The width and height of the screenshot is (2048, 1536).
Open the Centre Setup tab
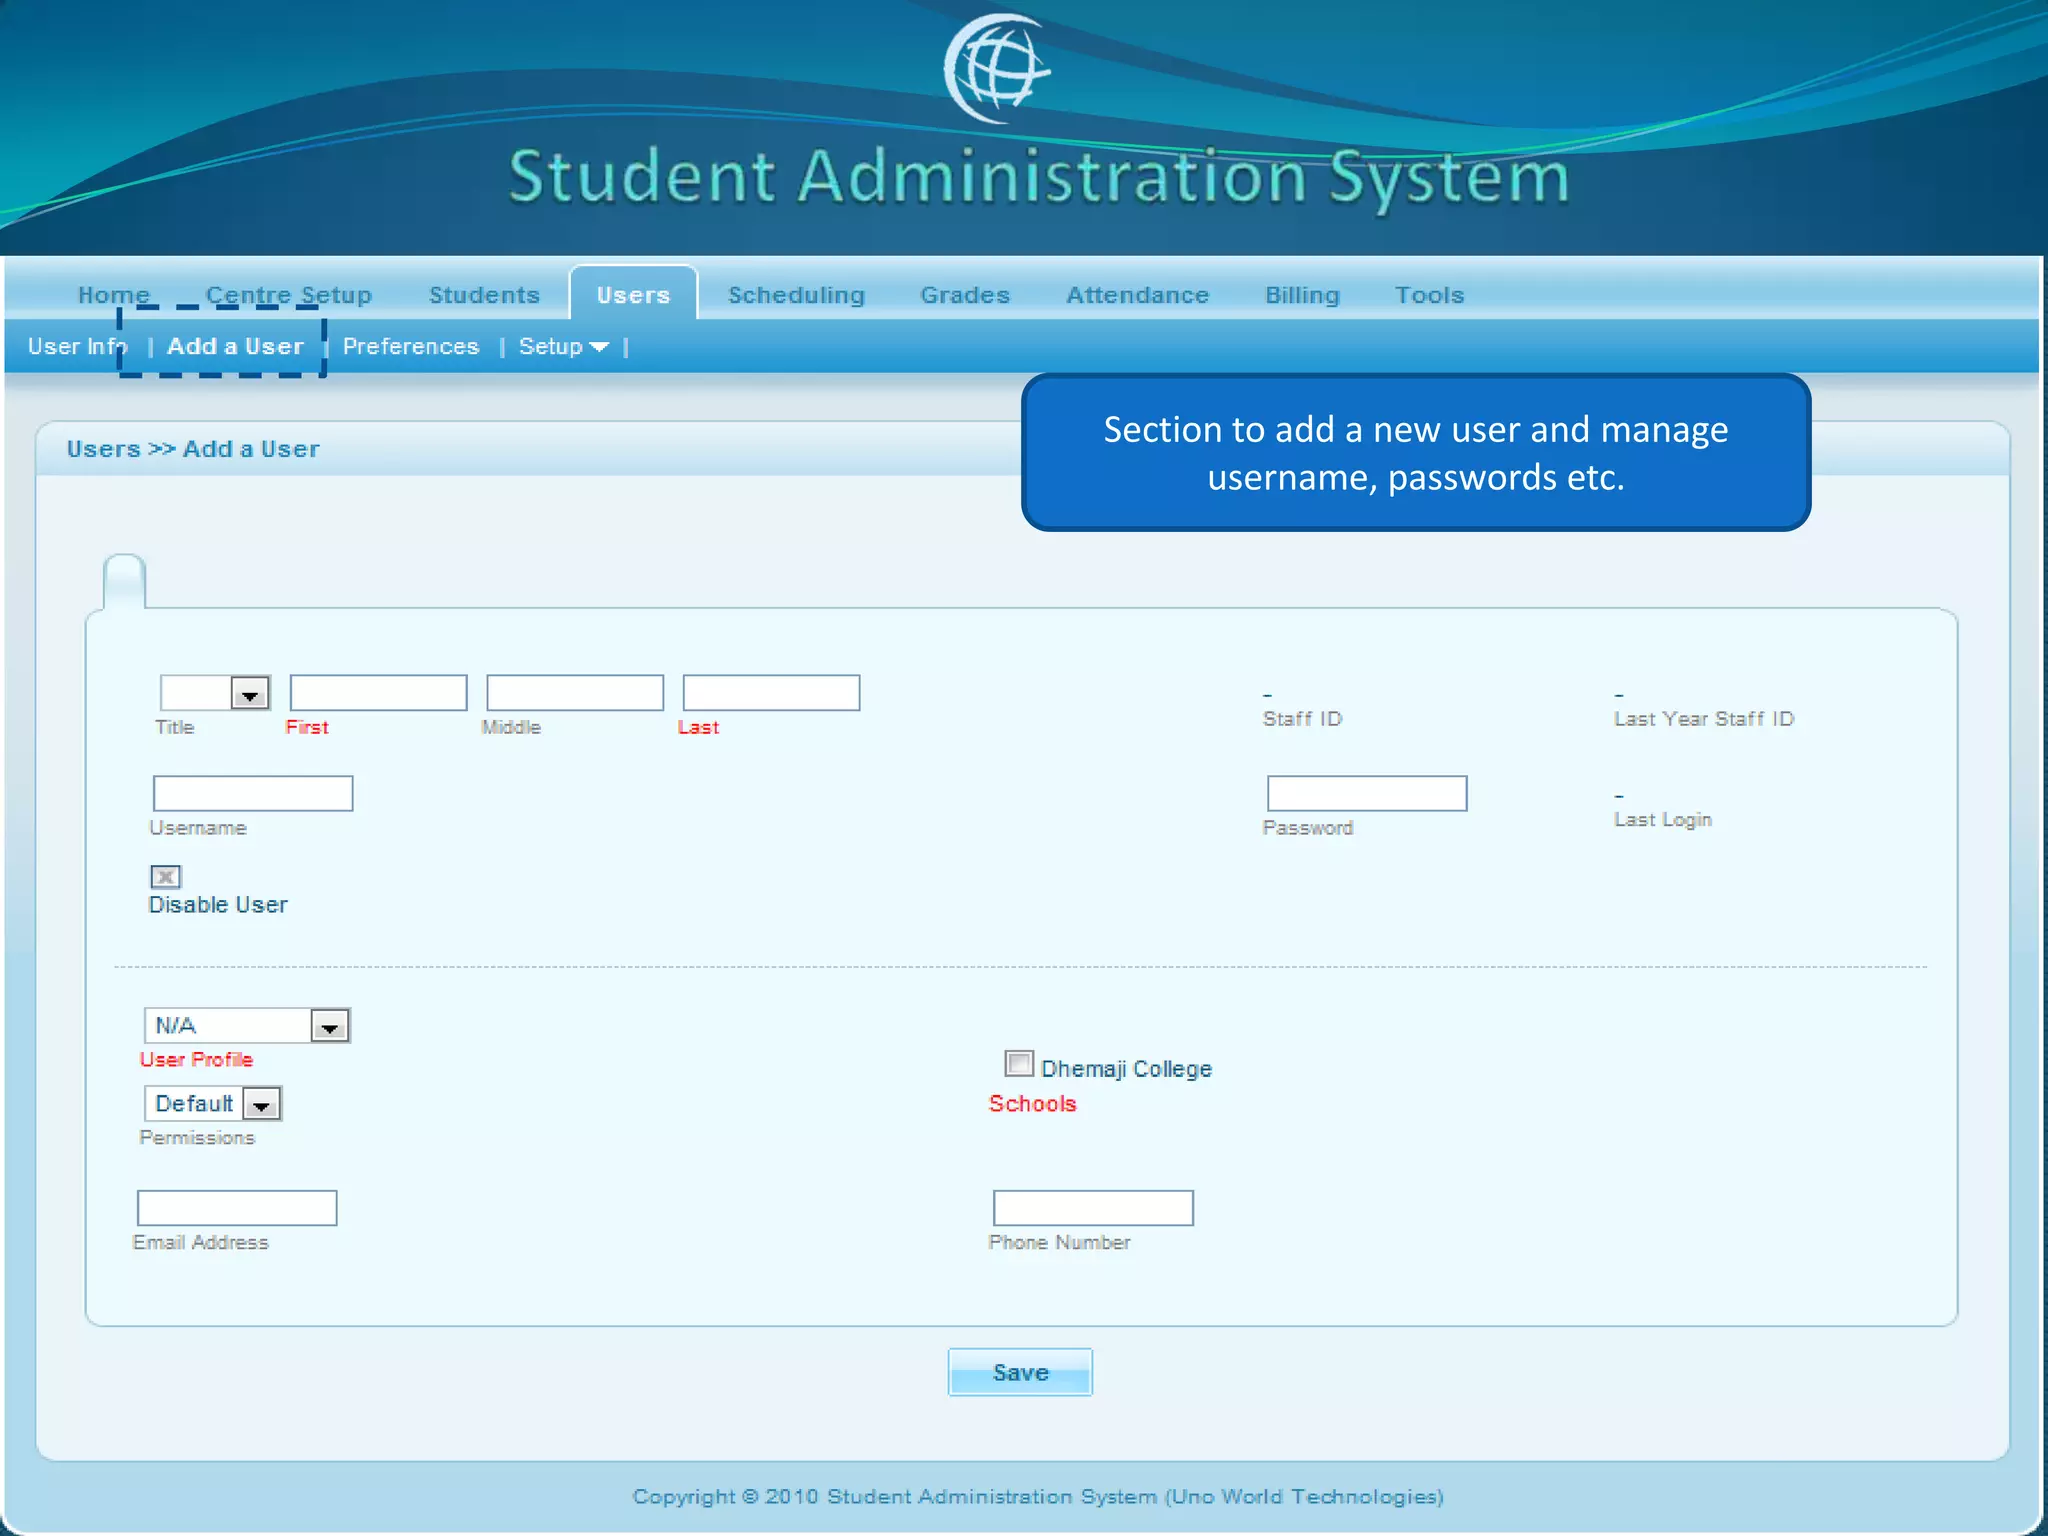(289, 295)
